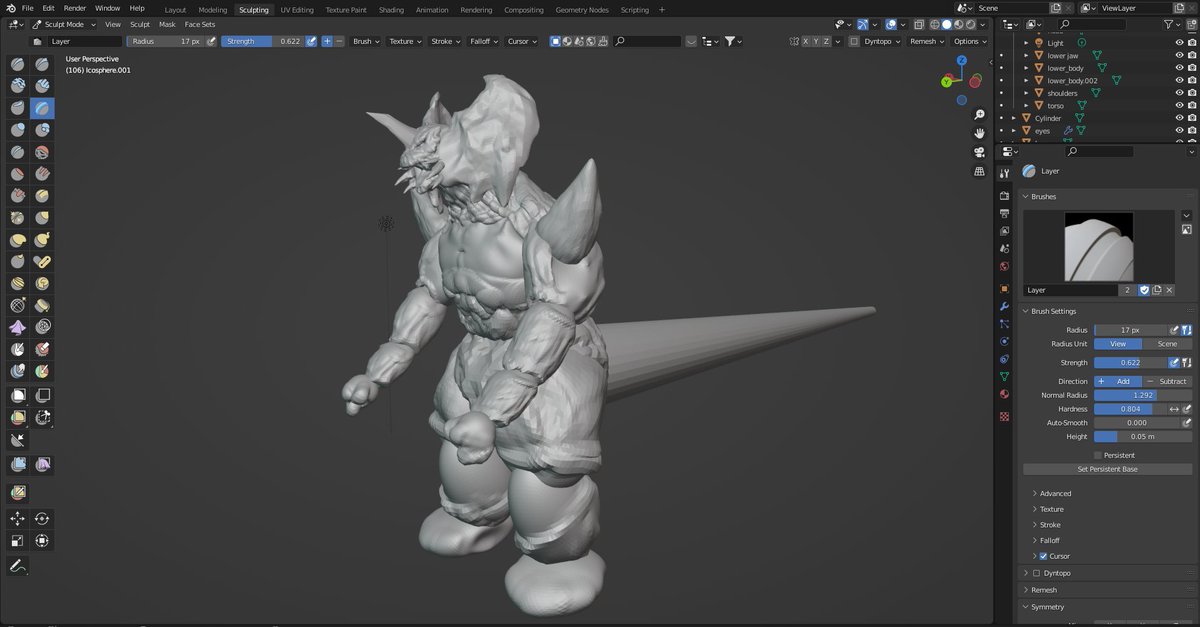1200x627 pixels.
Task: Select the Box Mask tool
Action: (18, 395)
